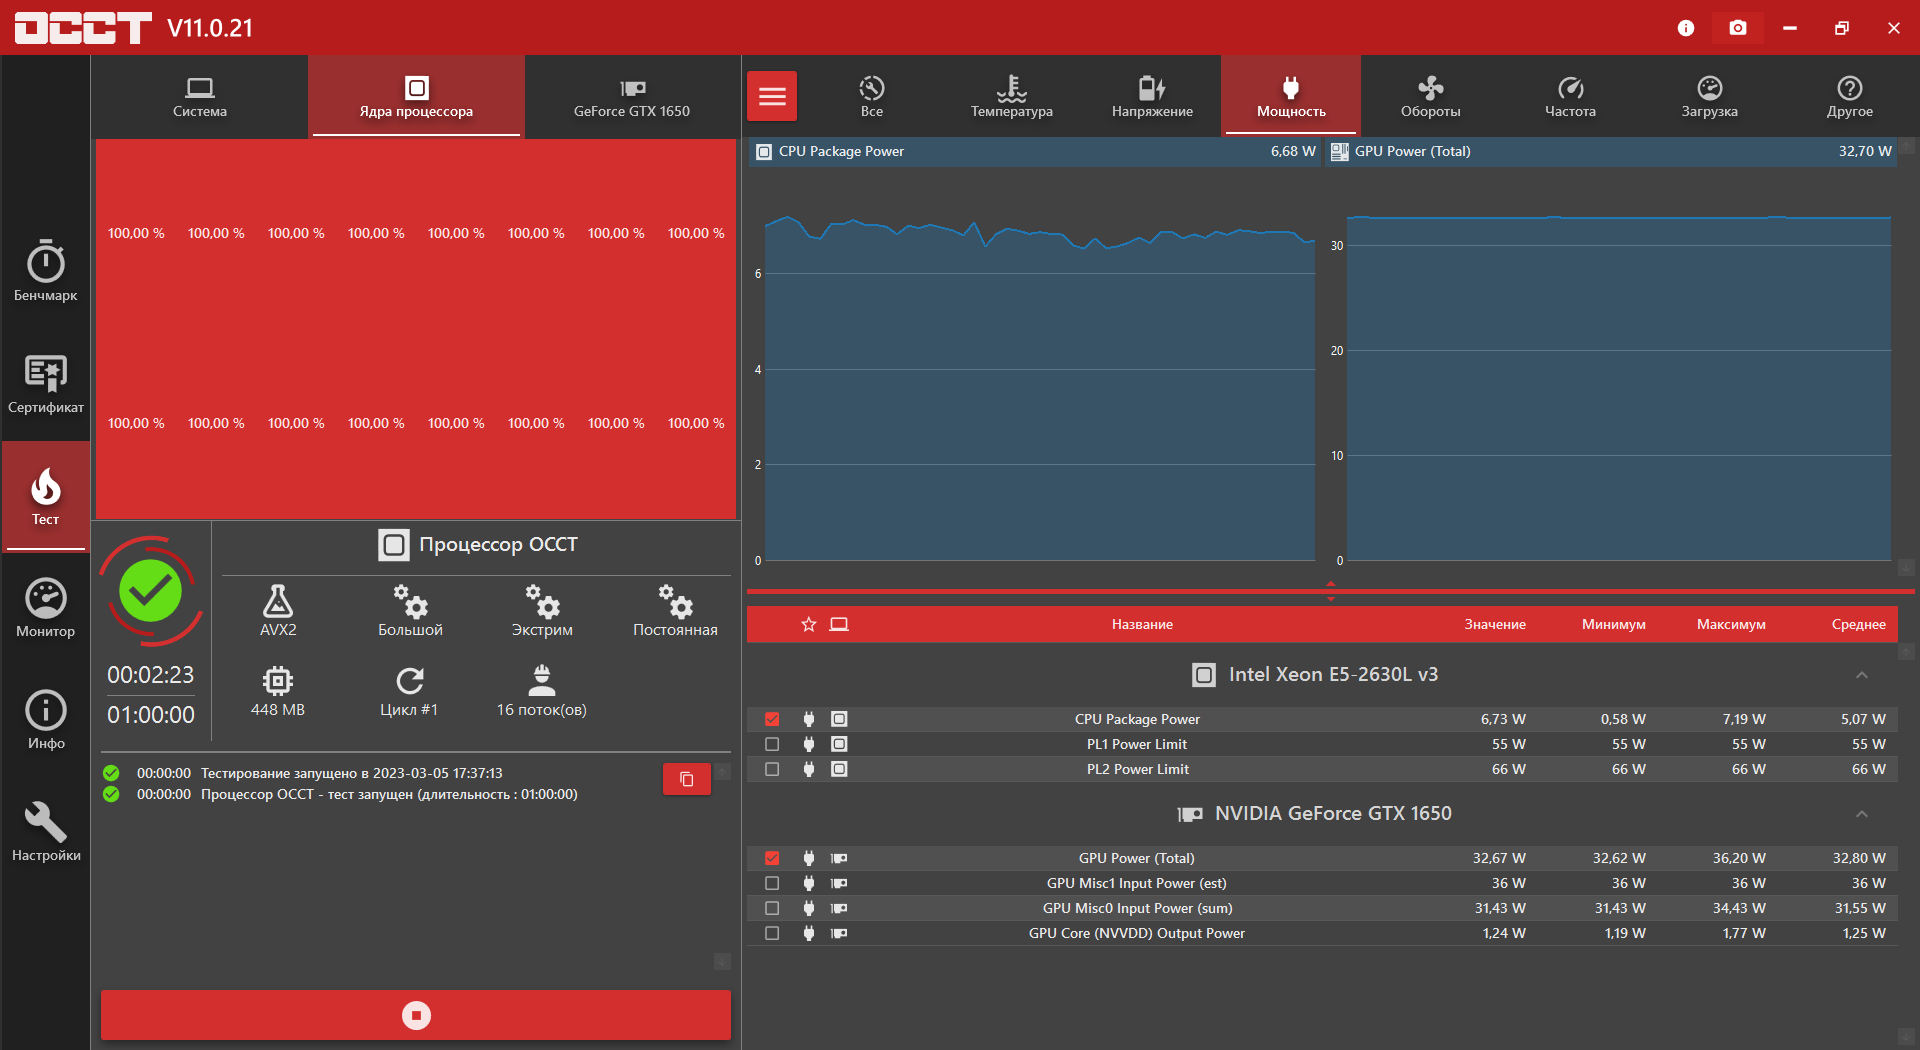Sort sensors by Название column

[x=1142, y=624]
